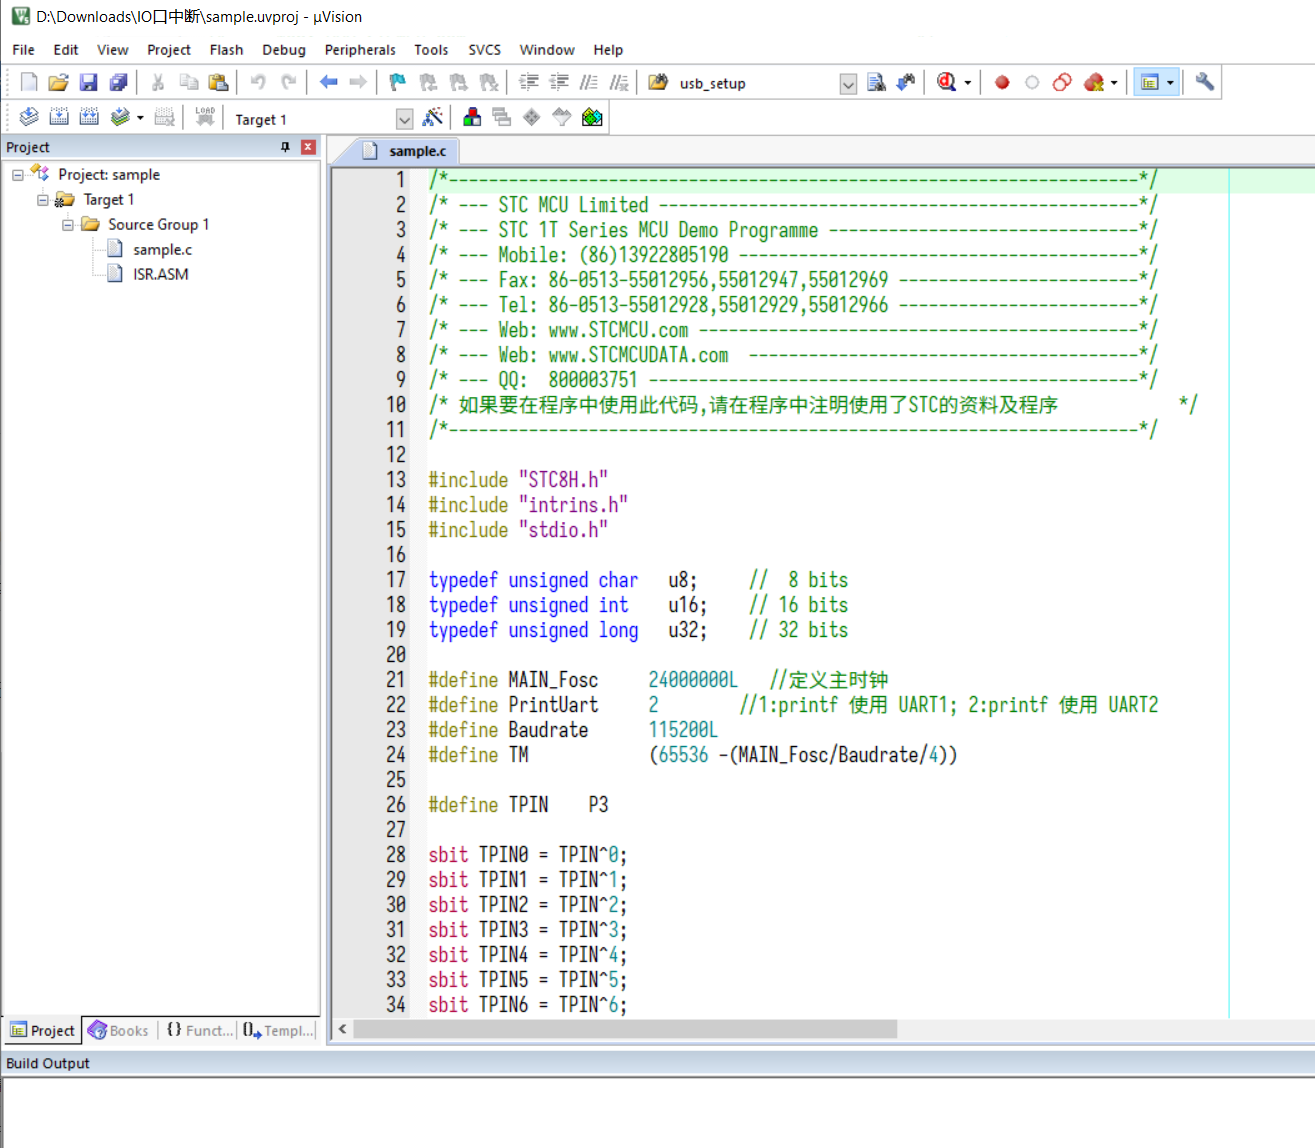Save the current file
Screen dimensions: 1315x1148
89,83
